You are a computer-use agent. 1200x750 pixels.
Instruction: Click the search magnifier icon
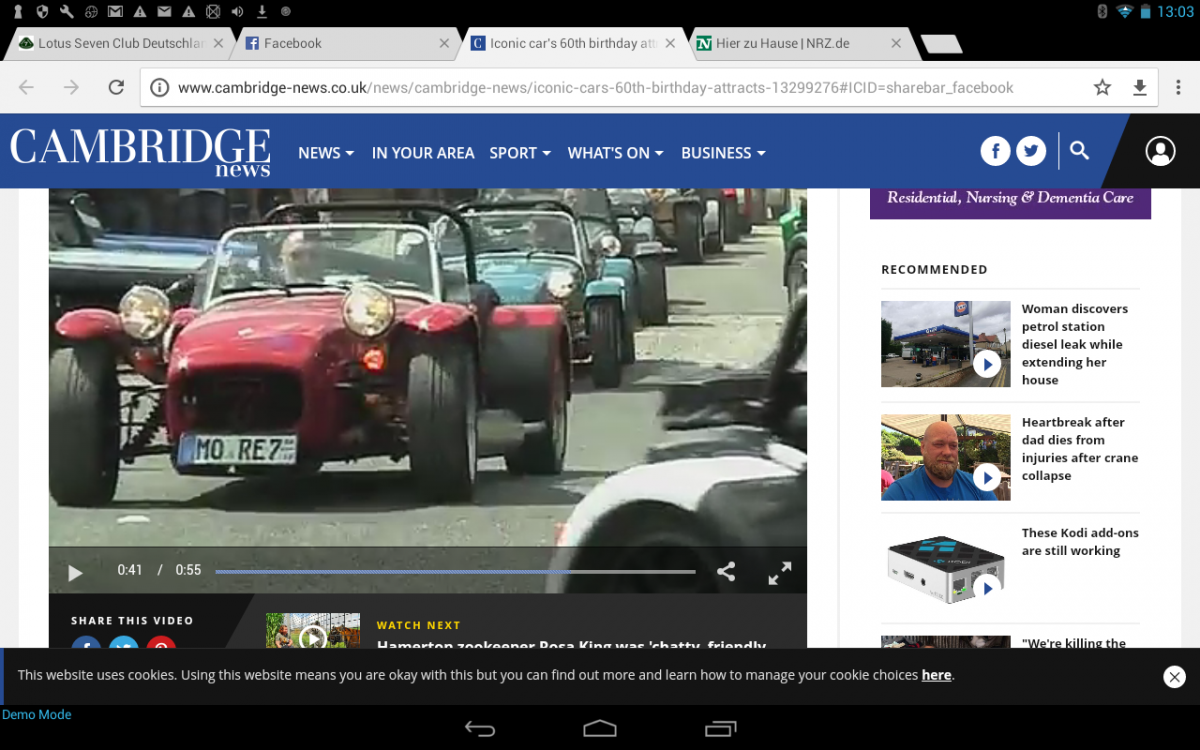pyautogui.click(x=1079, y=151)
